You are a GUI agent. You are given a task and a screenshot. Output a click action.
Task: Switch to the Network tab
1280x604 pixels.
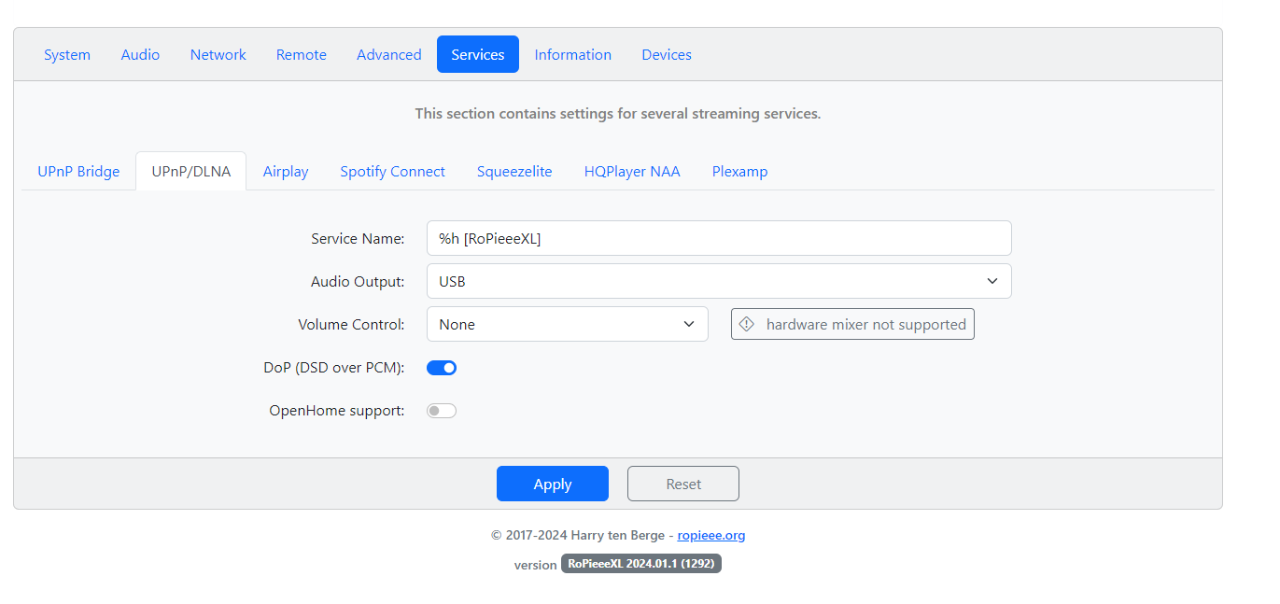(x=218, y=55)
